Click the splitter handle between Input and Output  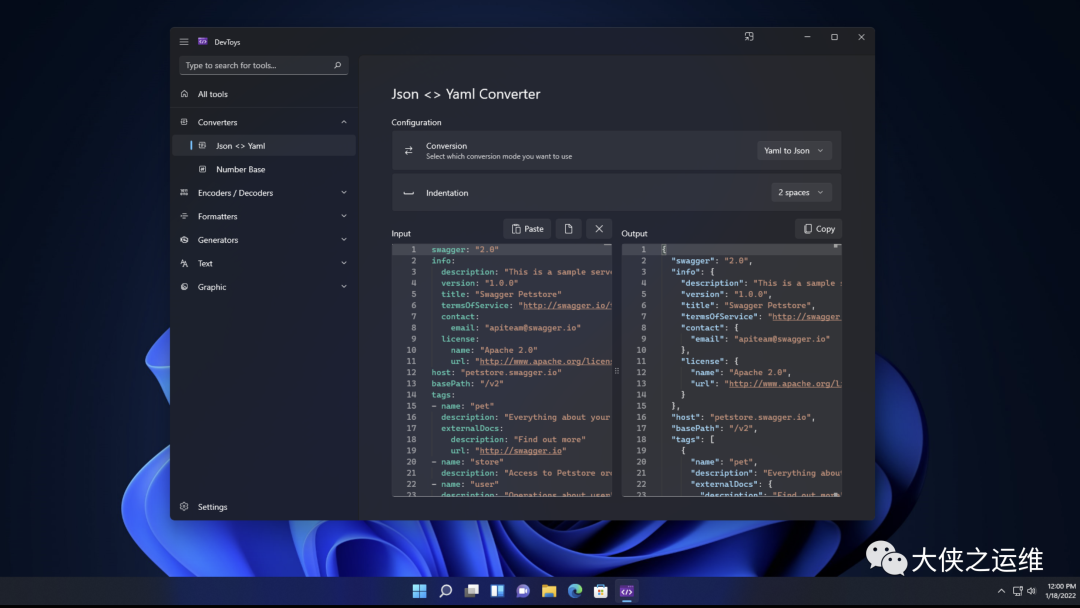click(x=616, y=370)
